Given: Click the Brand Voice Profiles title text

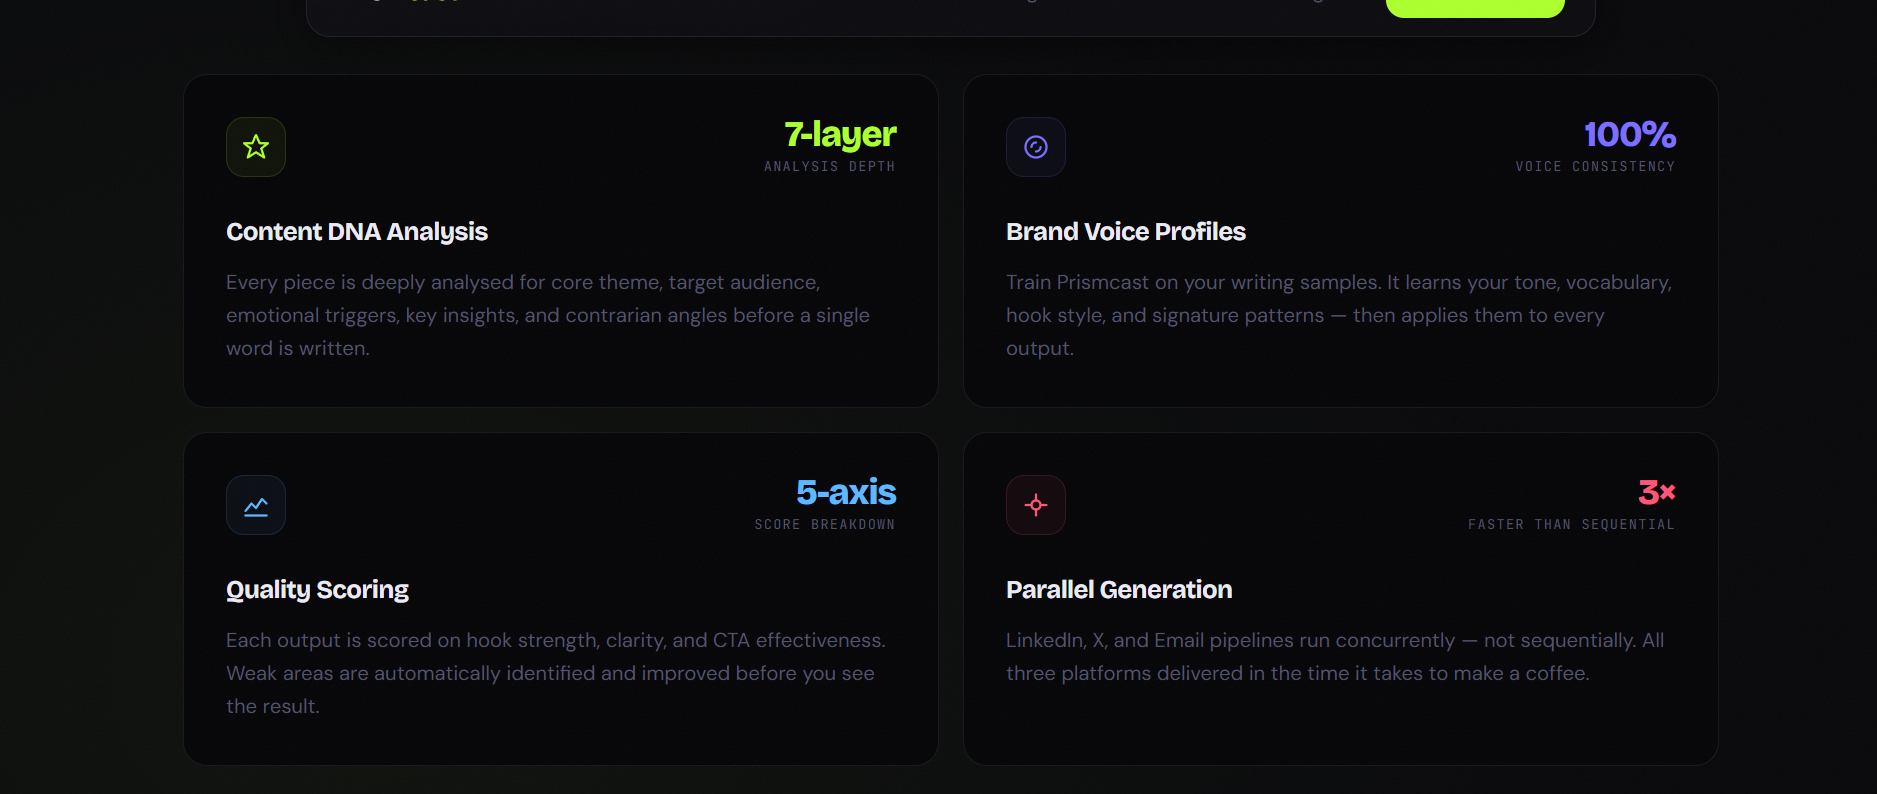Looking at the screenshot, I should (1125, 231).
